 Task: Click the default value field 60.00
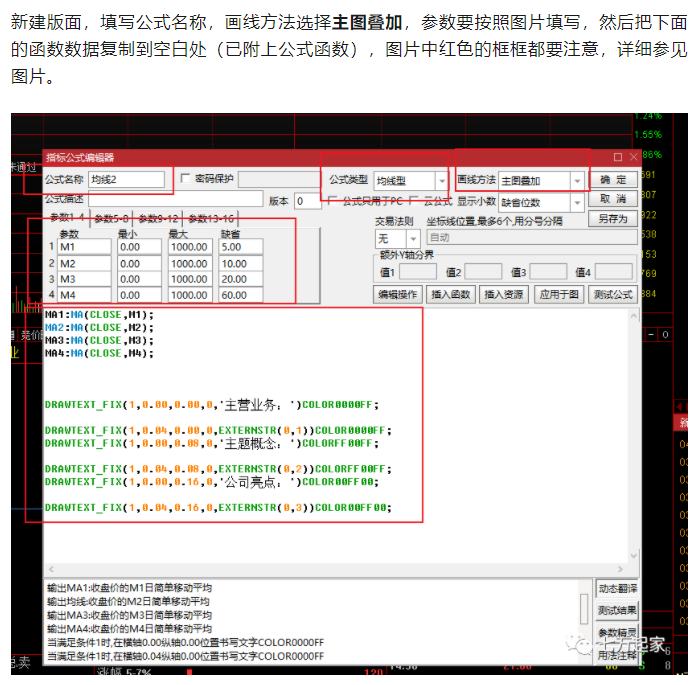click(x=241, y=295)
